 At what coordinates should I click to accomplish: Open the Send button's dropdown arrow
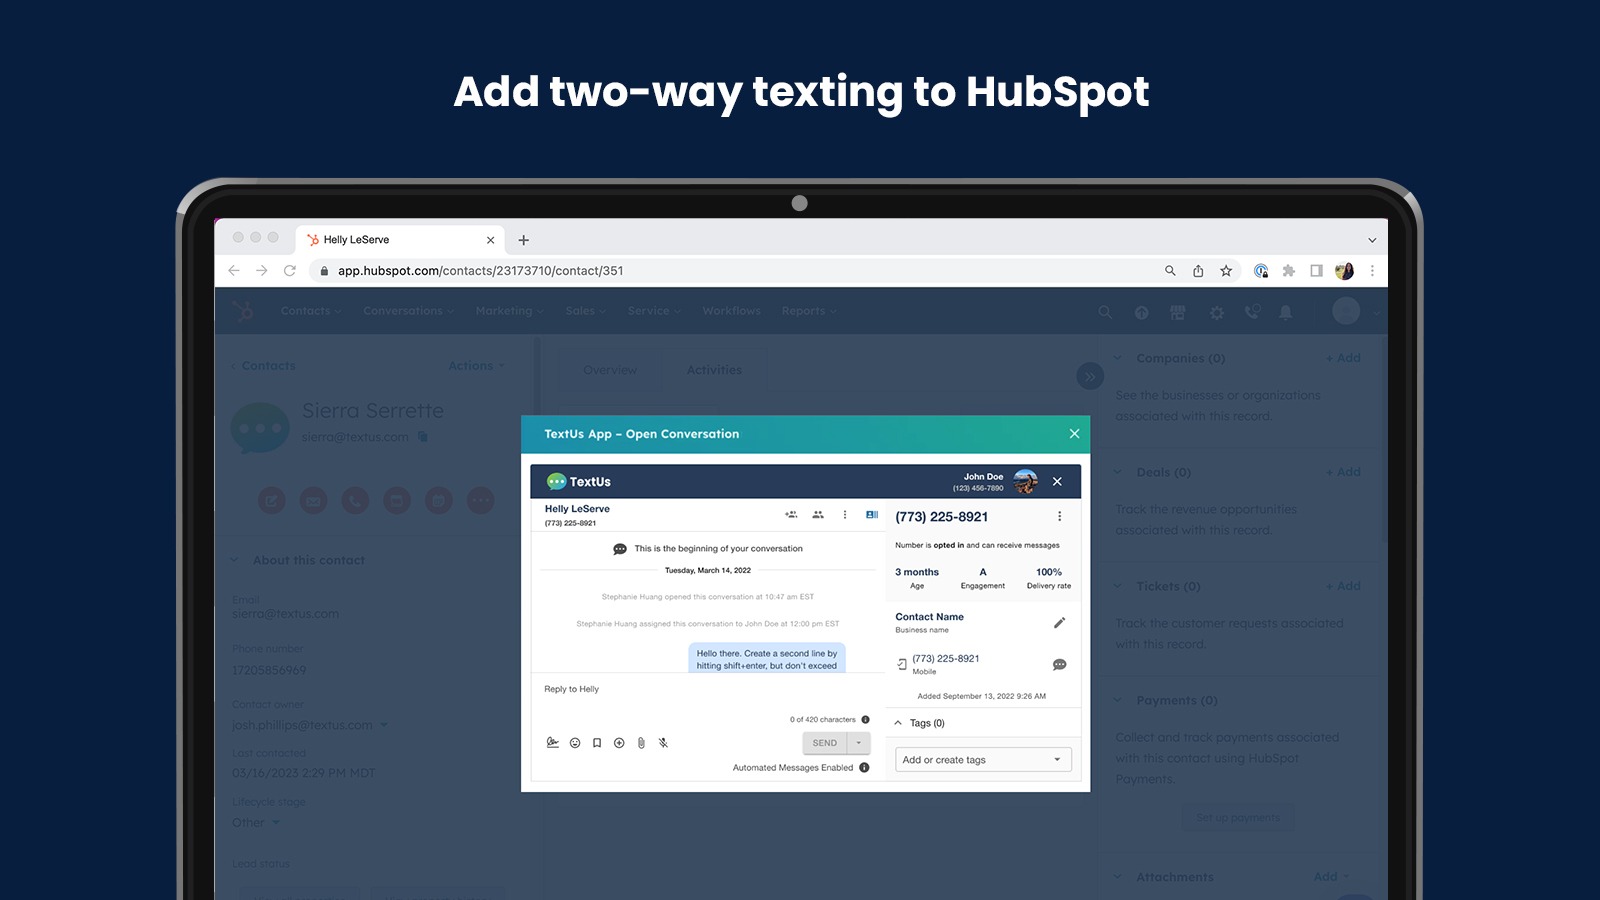coord(856,742)
